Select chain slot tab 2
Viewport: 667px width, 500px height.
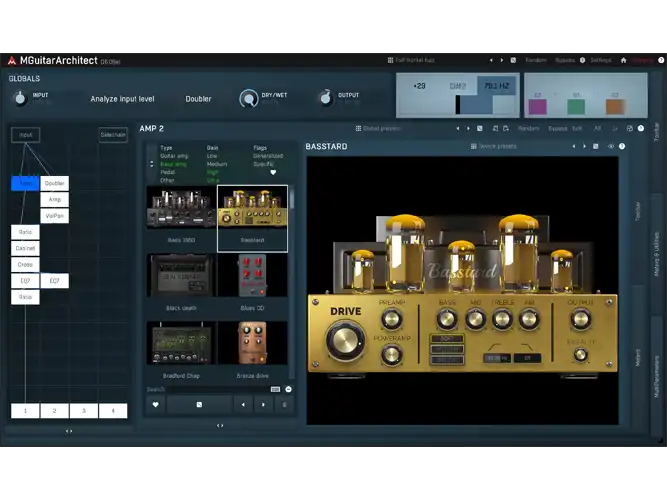[54, 411]
